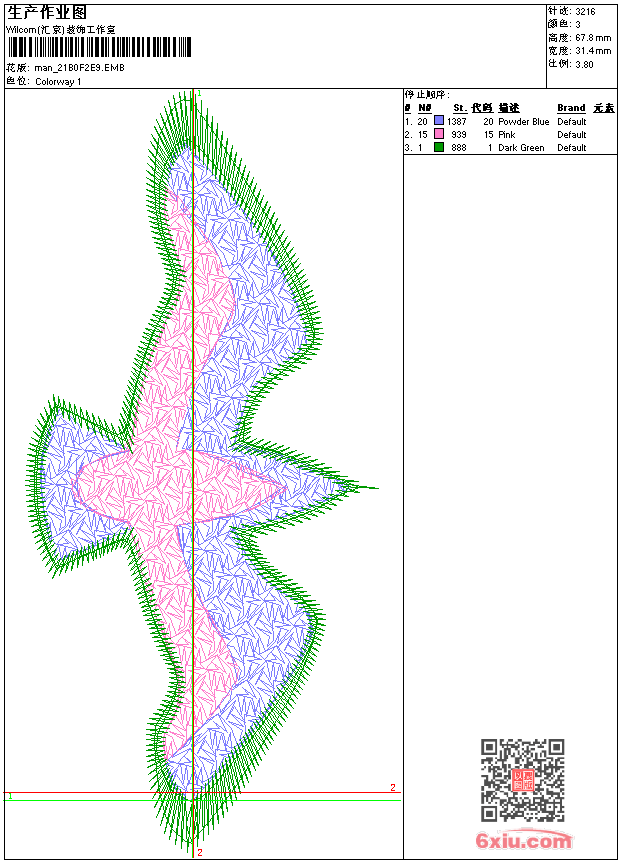Click the Colorway 1 label
620x860 pixels.
click(x=58, y=82)
